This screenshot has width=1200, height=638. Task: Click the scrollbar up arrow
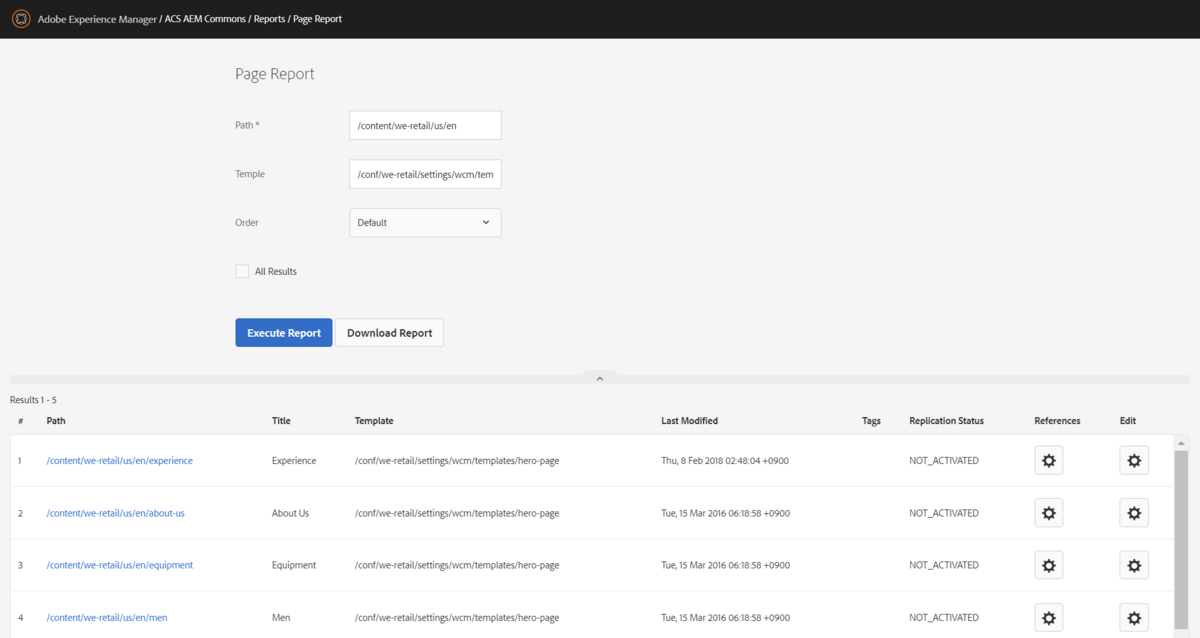(x=1181, y=442)
